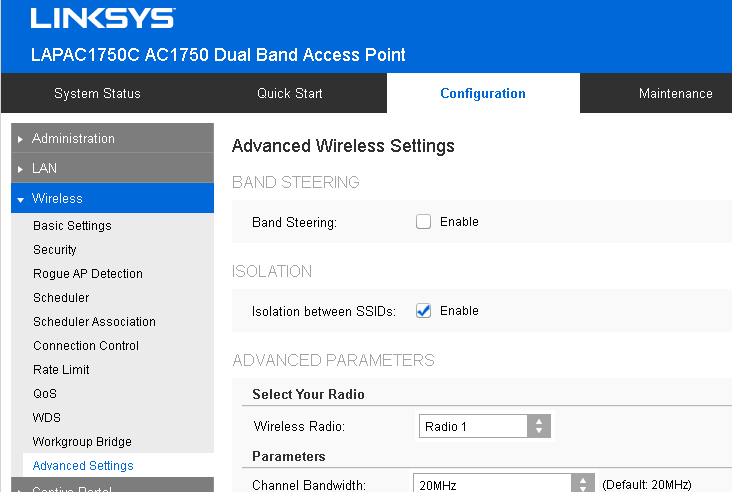Go to Connection Control
This screenshot has width=732, height=492.
click(x=86, y=346)
